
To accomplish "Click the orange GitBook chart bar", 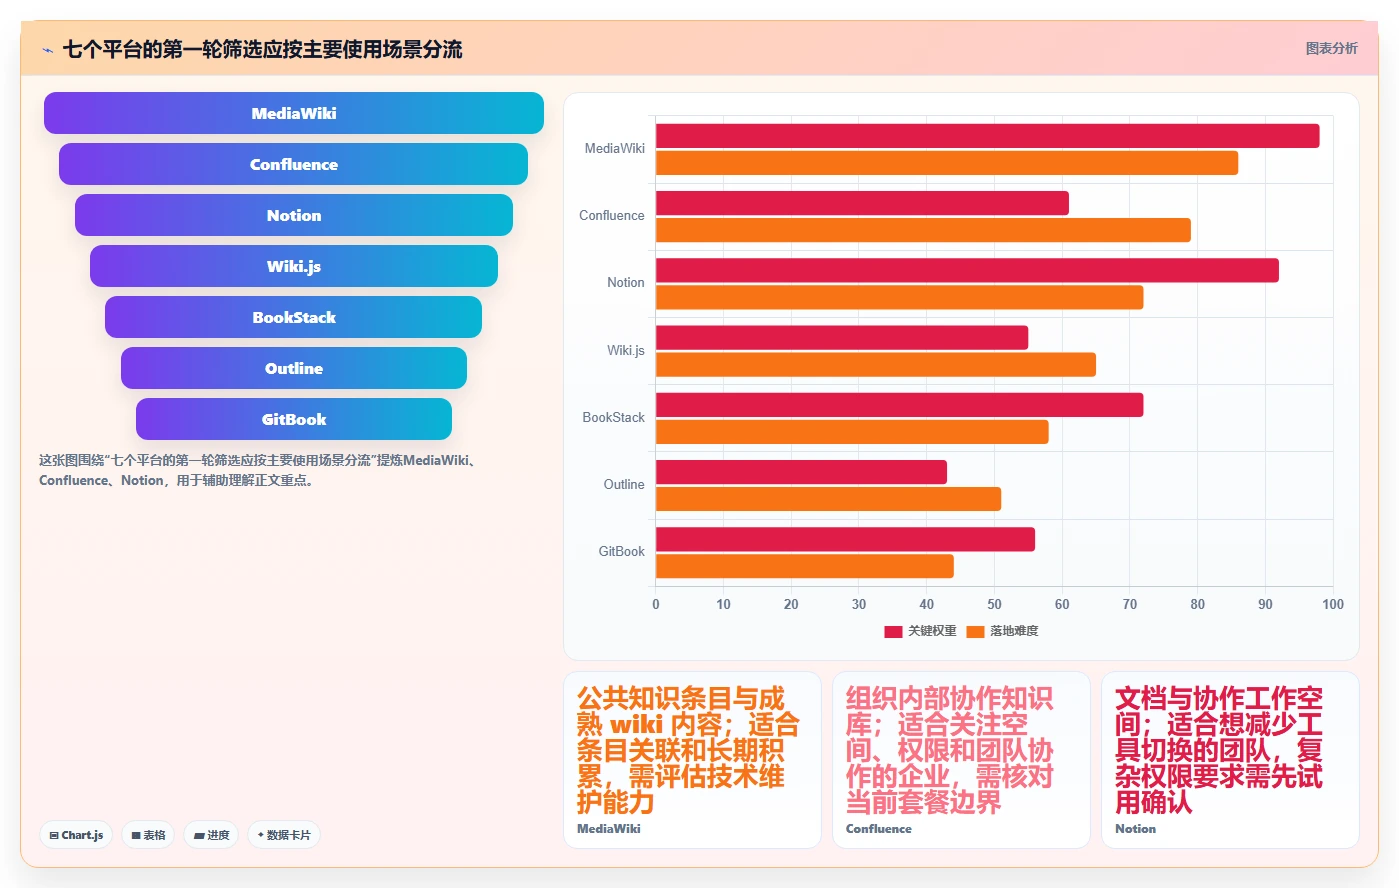I will click(805, 566).
